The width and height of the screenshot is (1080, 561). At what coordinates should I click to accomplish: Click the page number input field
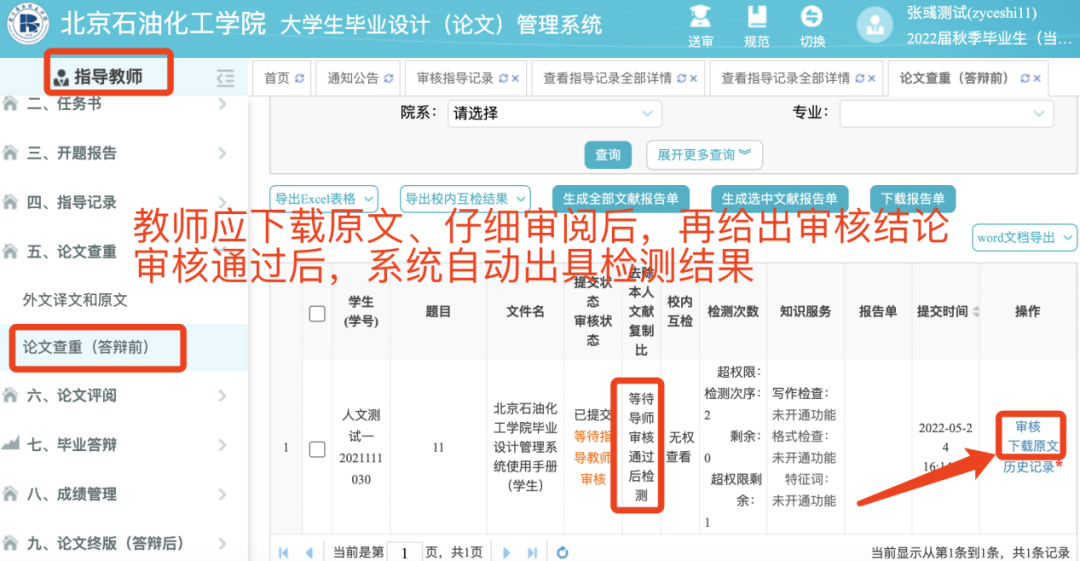404,552
